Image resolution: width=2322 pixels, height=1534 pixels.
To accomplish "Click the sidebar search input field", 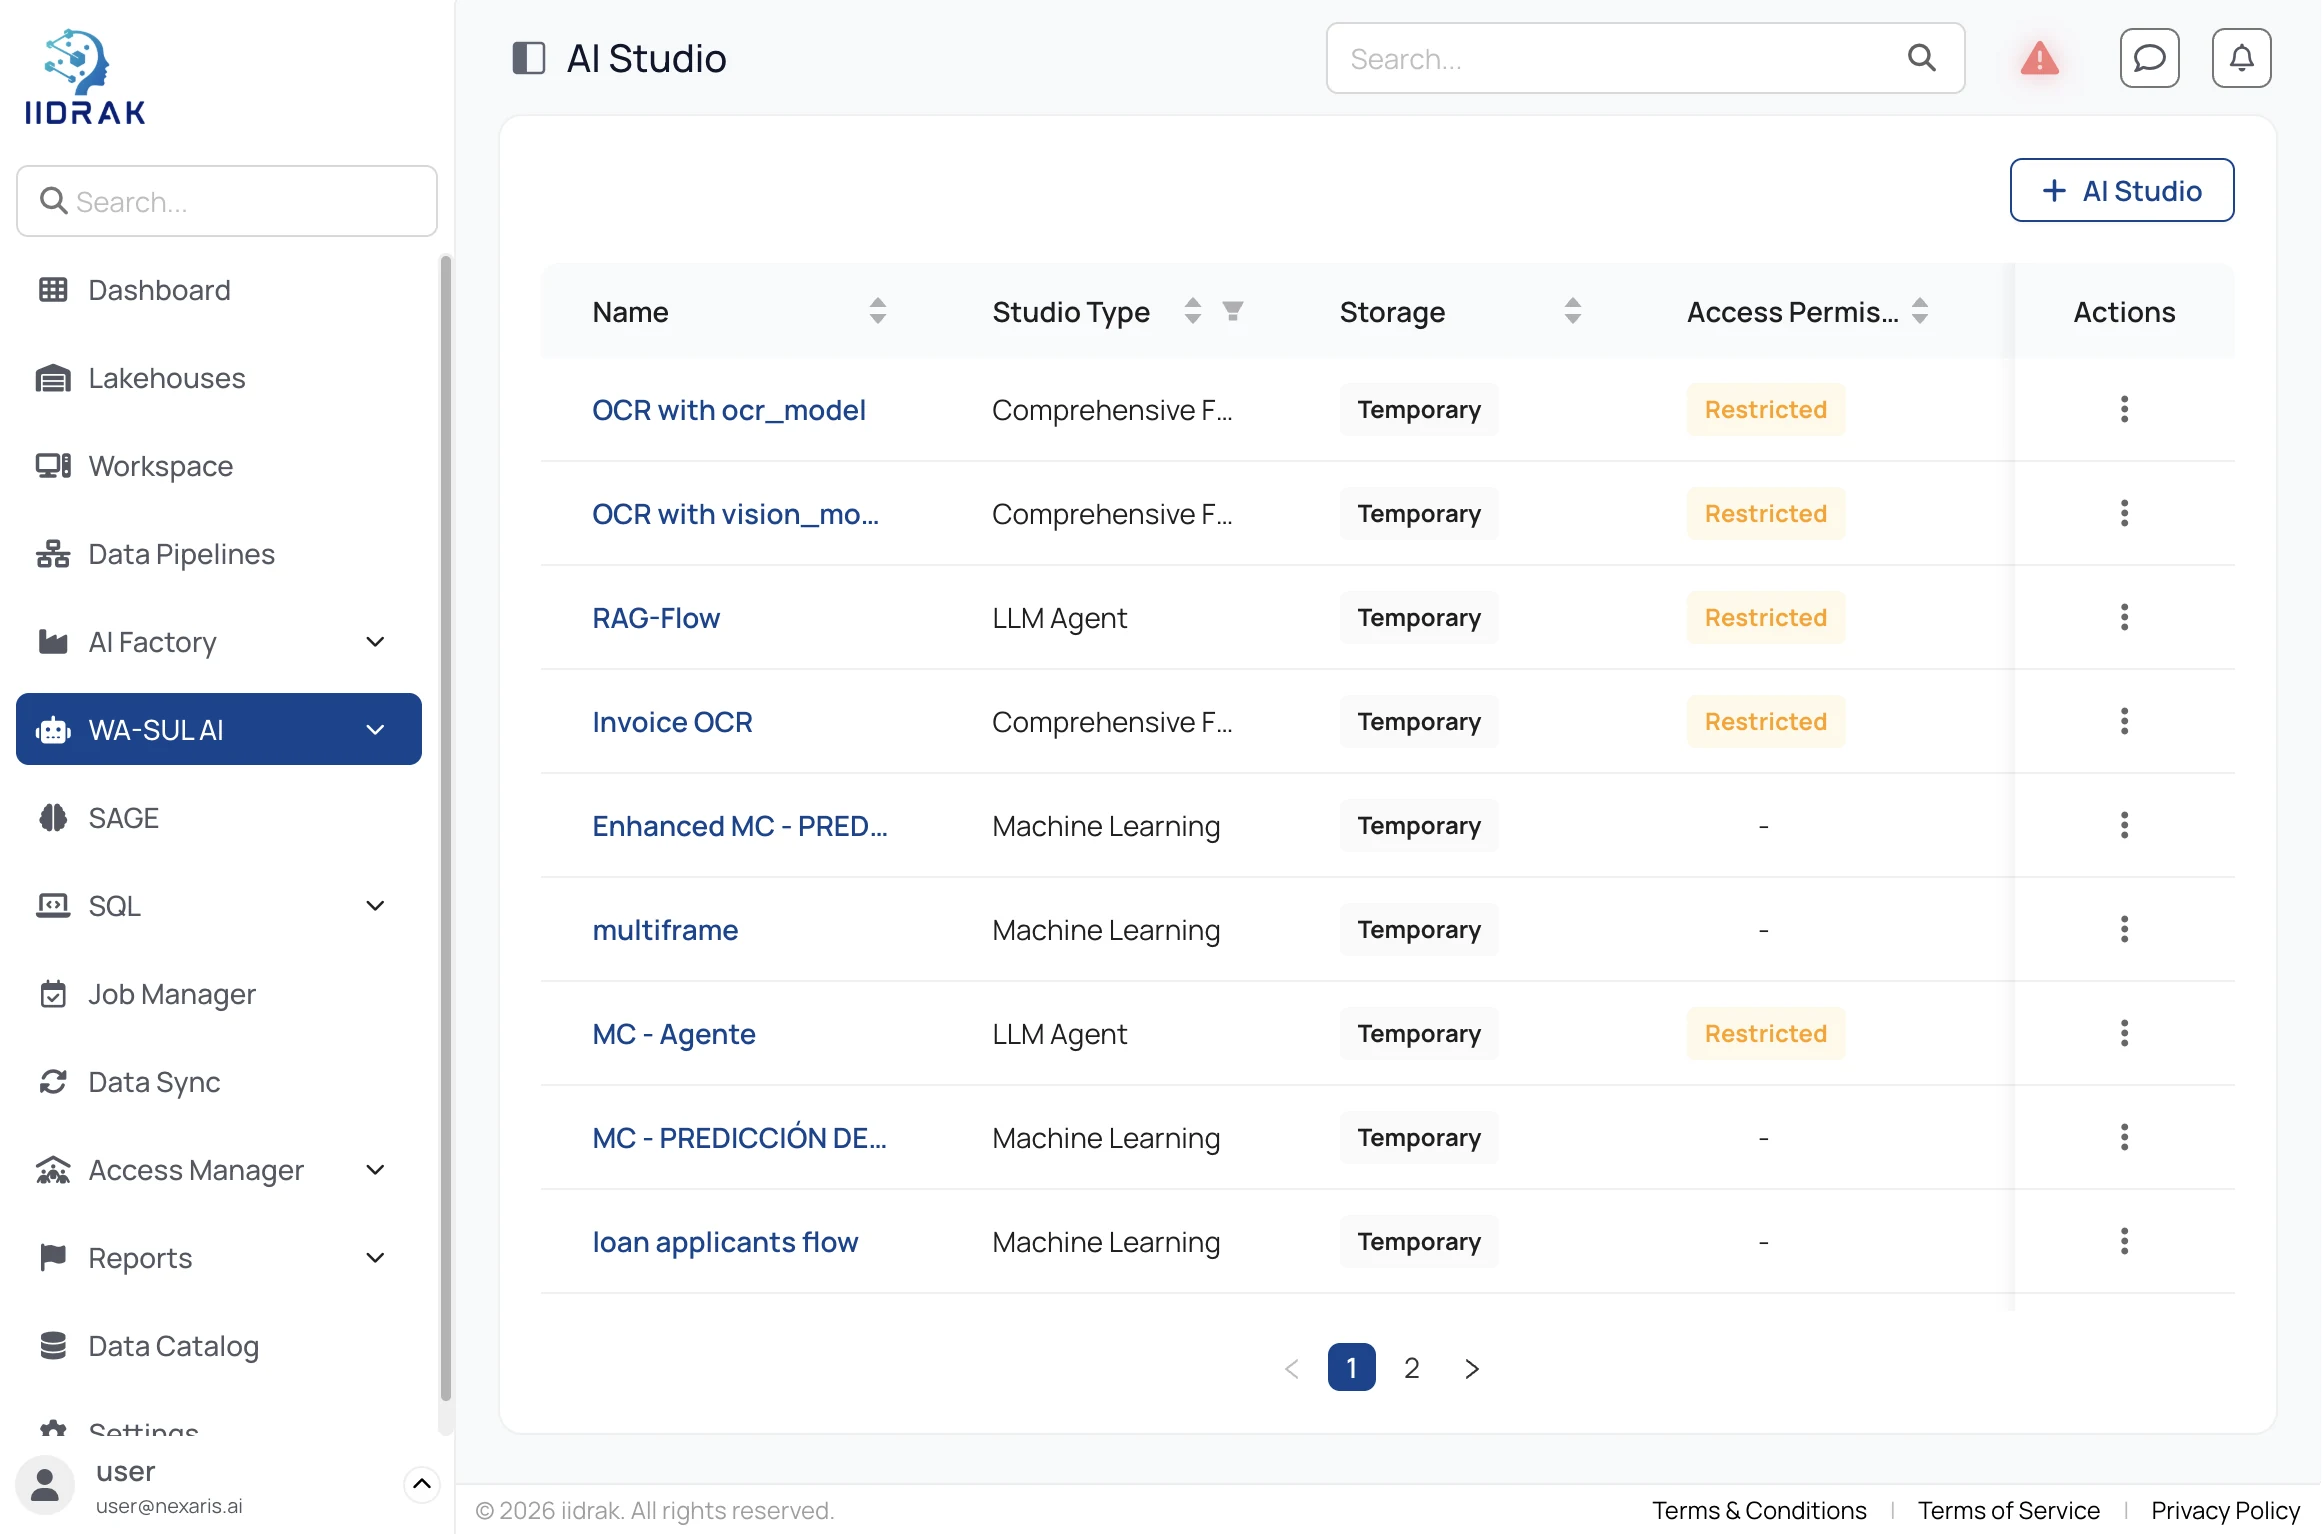I will tap(227, 201).
